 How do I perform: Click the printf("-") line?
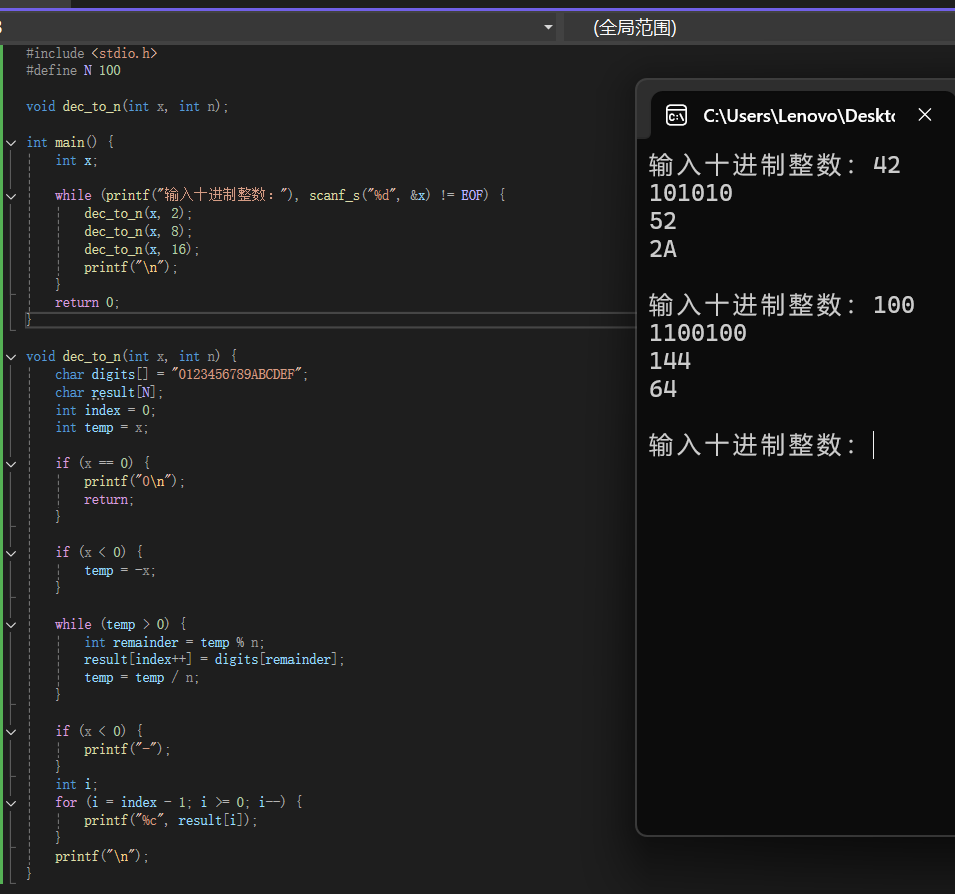point(127,750)
